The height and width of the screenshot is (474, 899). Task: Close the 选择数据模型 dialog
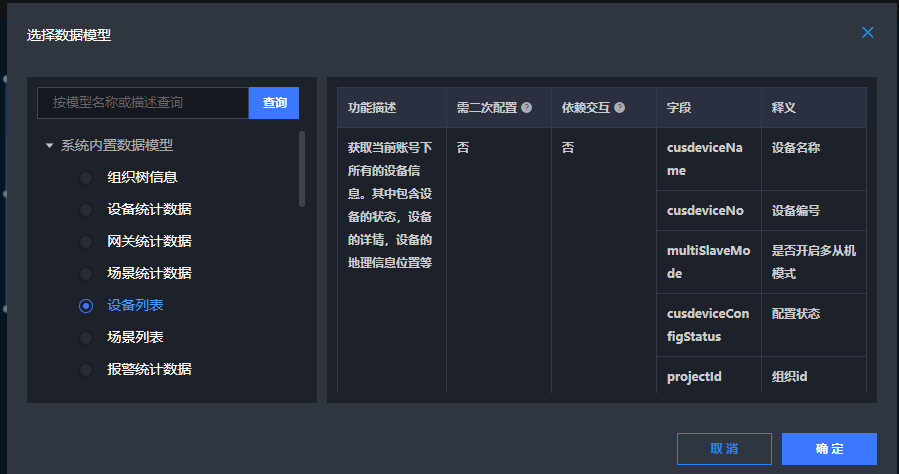867,33
